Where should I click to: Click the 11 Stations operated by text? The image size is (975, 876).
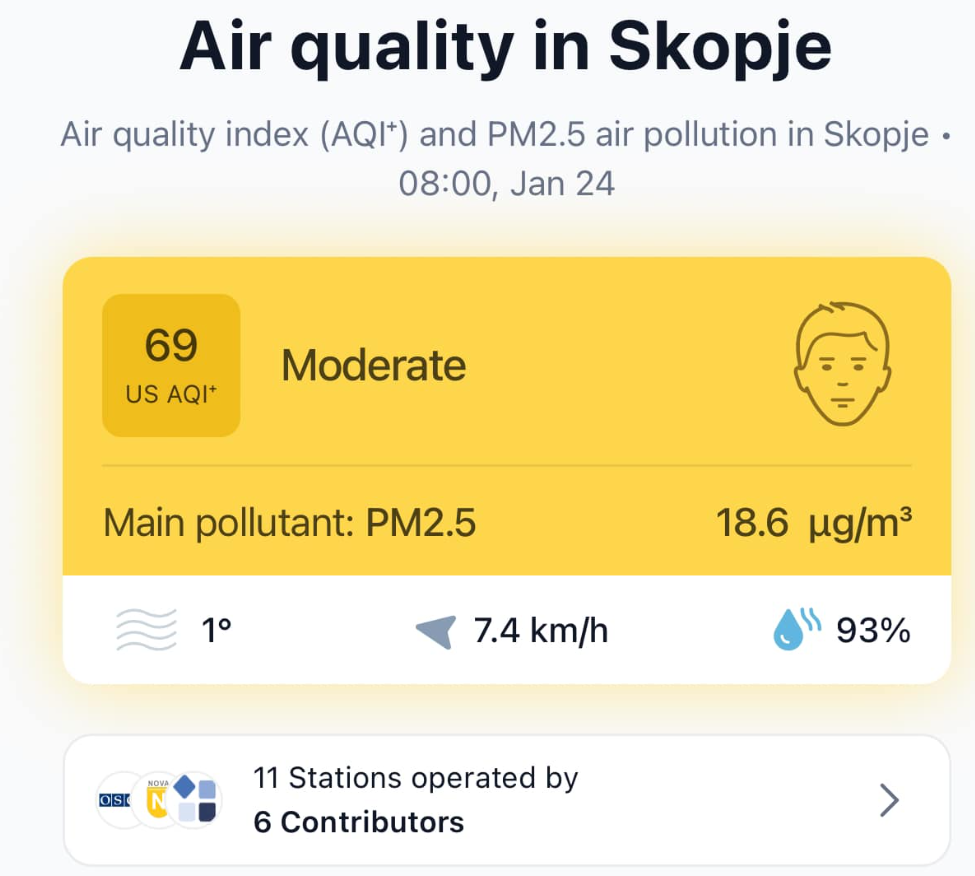(415, 778)
